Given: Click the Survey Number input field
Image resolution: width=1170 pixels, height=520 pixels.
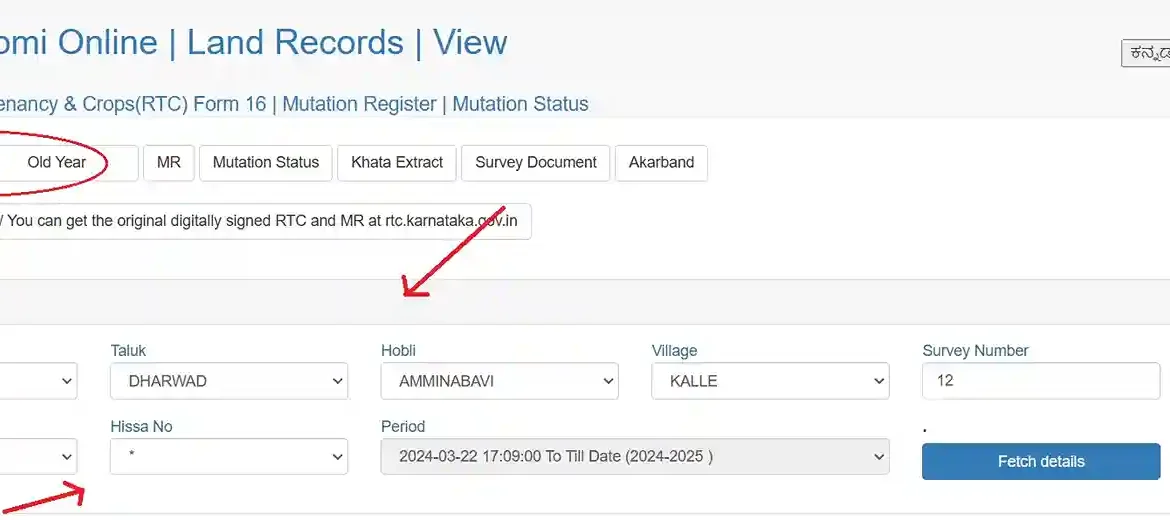Looking at the screenshot, I should point(1040,381).
